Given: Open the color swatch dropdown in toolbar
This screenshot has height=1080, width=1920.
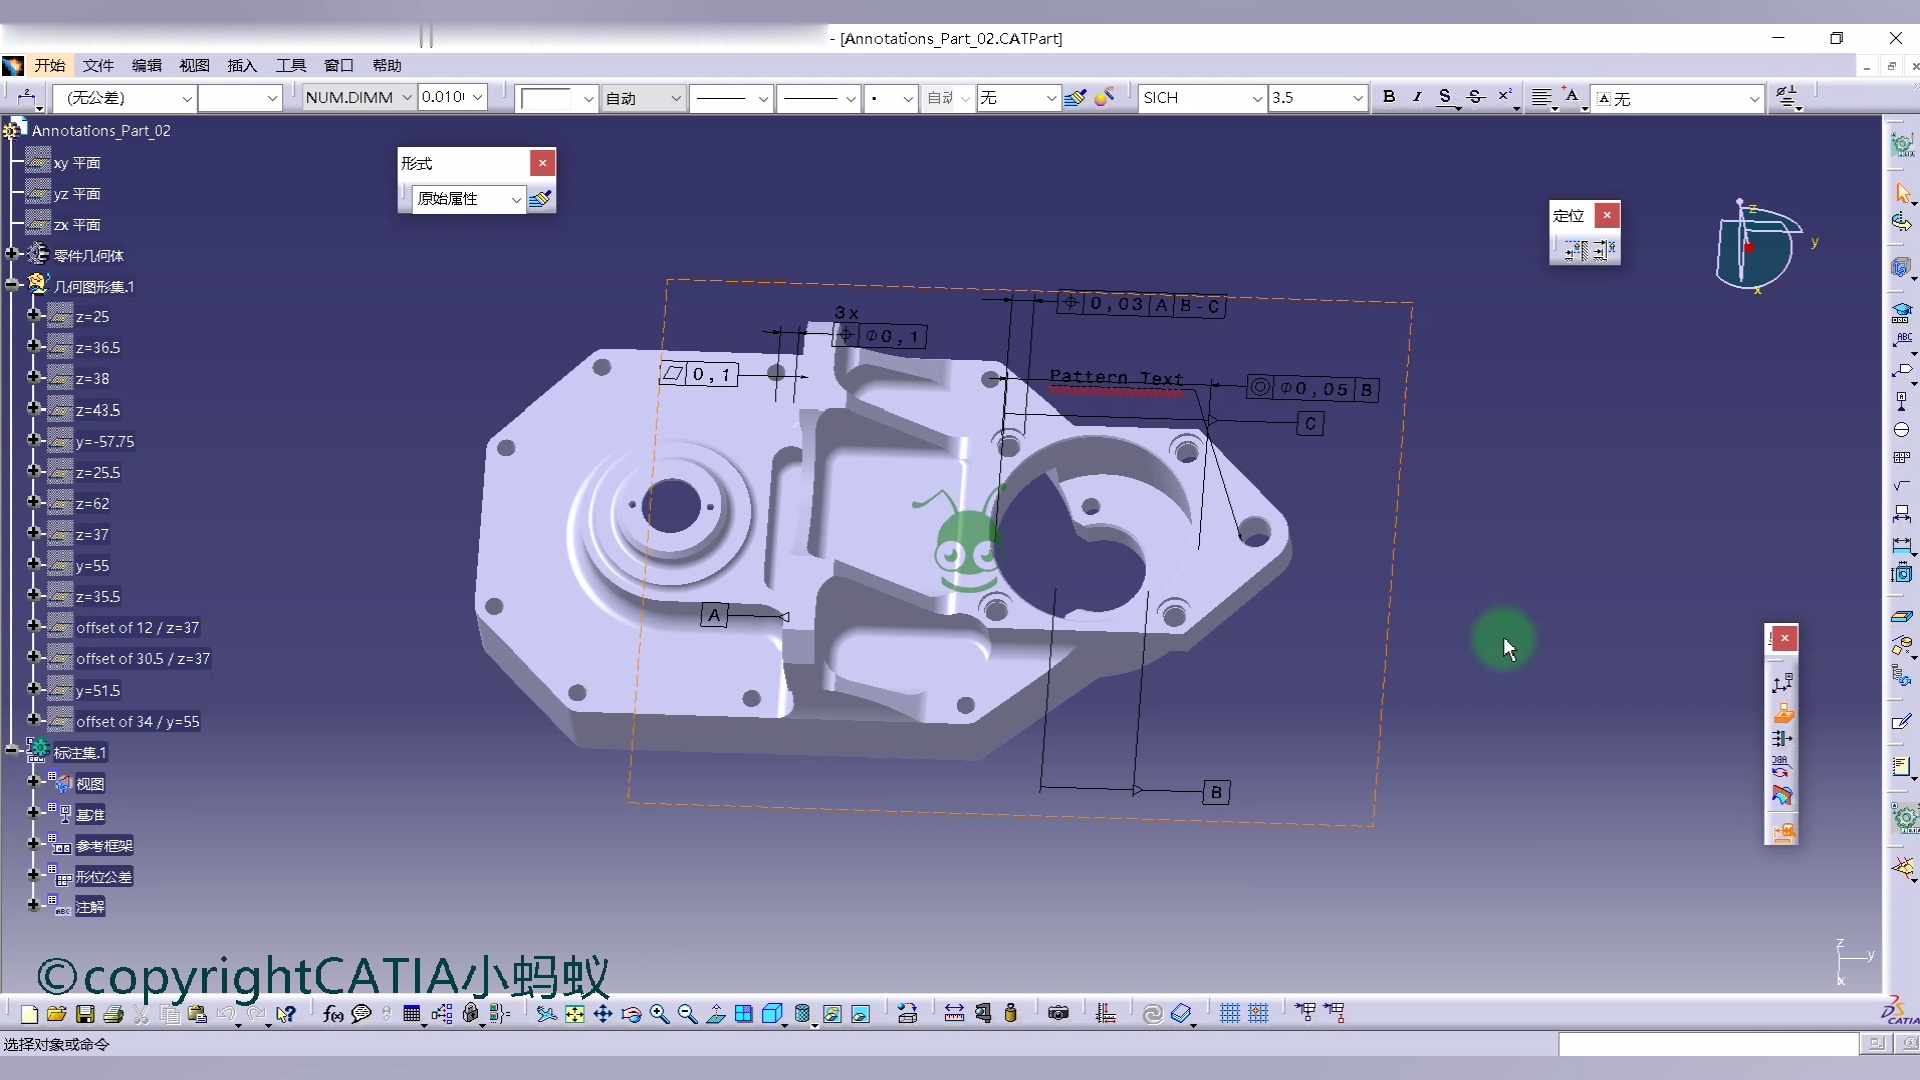Looking at the screenshot, I should coord(588,98).
